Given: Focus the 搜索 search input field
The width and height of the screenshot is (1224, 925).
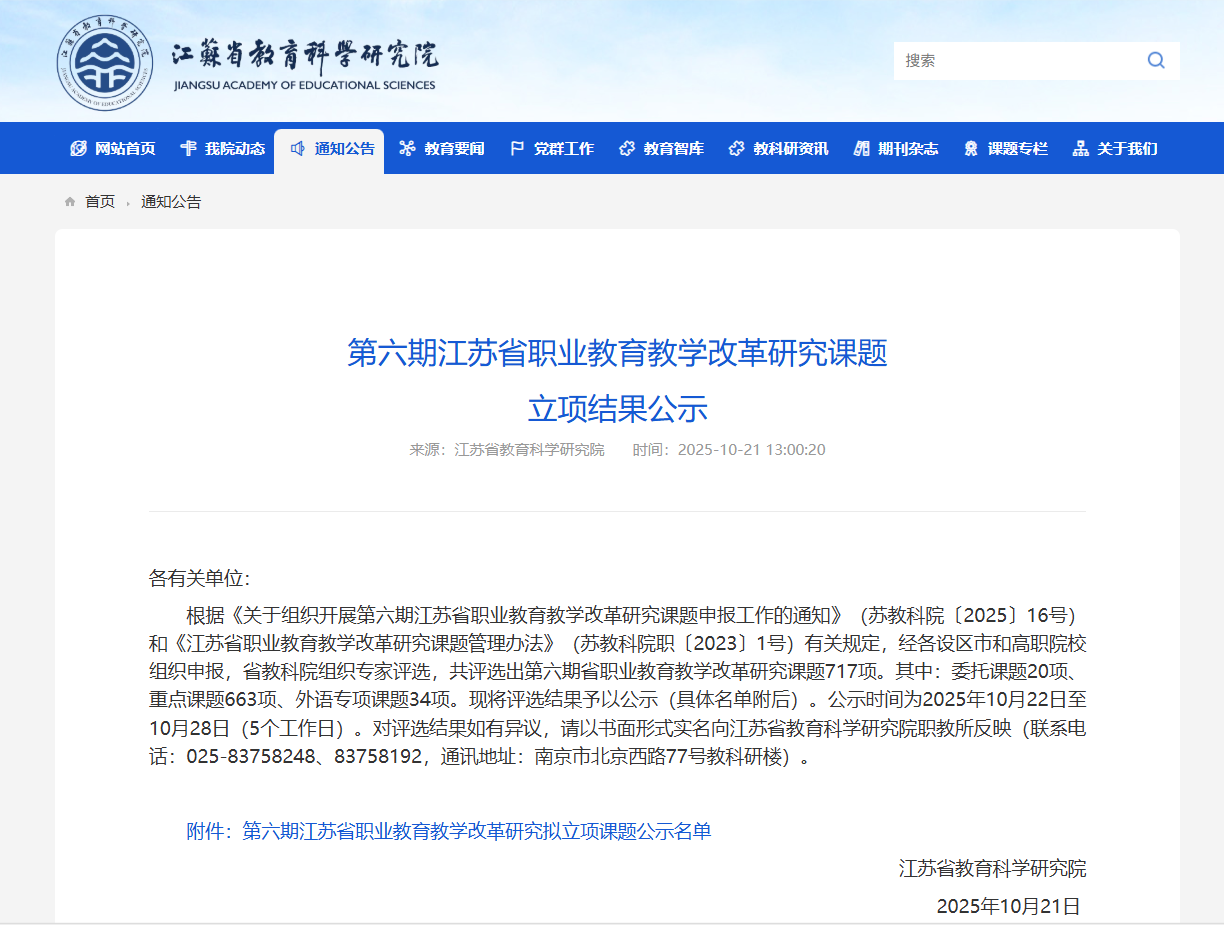Looking at the screenshot, I should coord(1015,60).
